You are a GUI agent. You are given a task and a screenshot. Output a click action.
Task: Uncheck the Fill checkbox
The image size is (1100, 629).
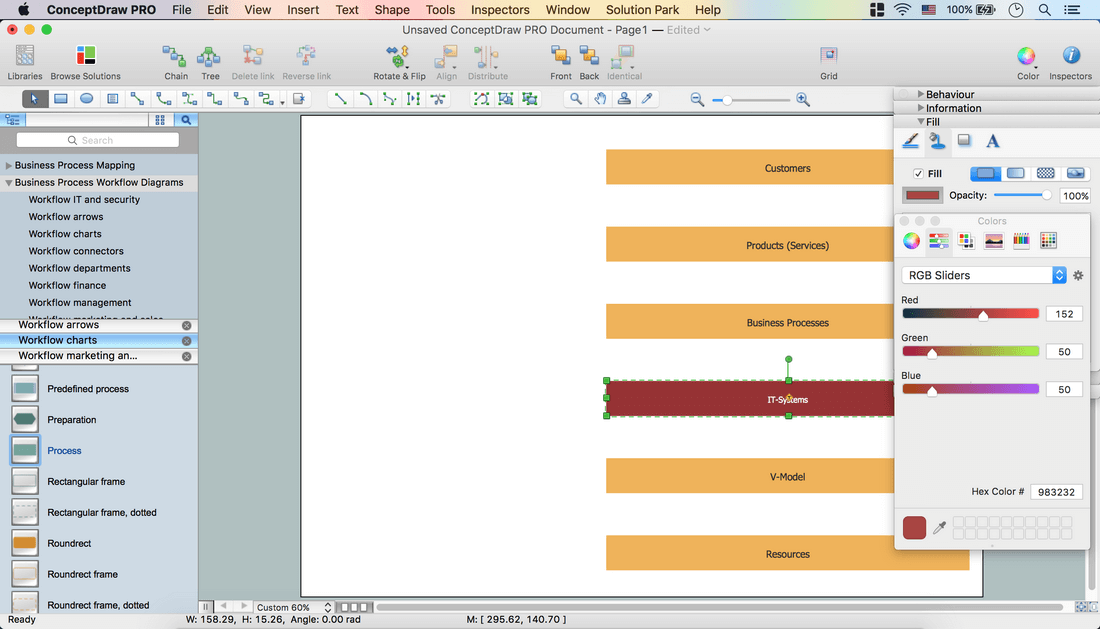tap(918, 173)
